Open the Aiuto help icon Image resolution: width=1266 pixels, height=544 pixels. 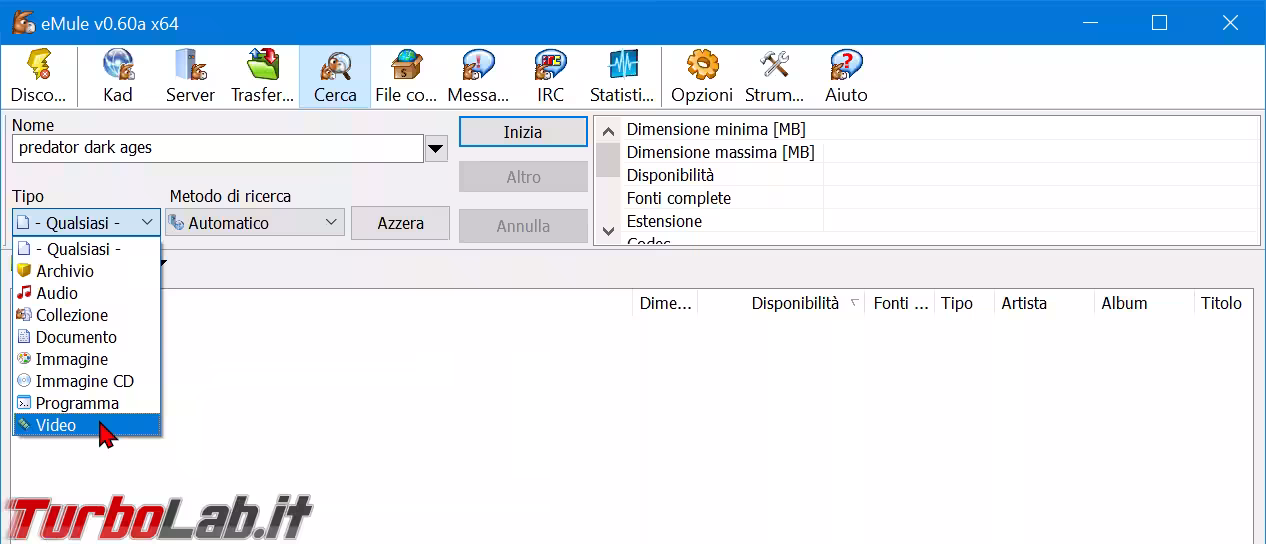pos(846,66)
